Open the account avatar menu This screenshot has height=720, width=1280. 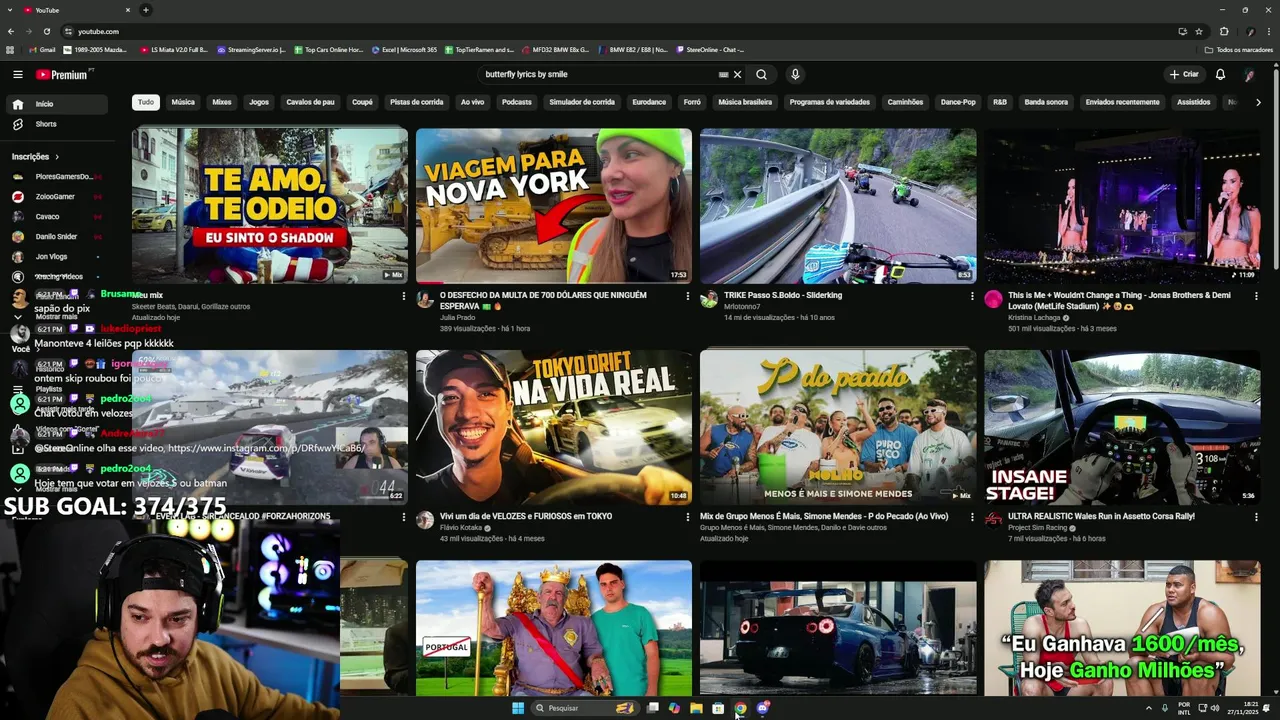[1249, 74]
